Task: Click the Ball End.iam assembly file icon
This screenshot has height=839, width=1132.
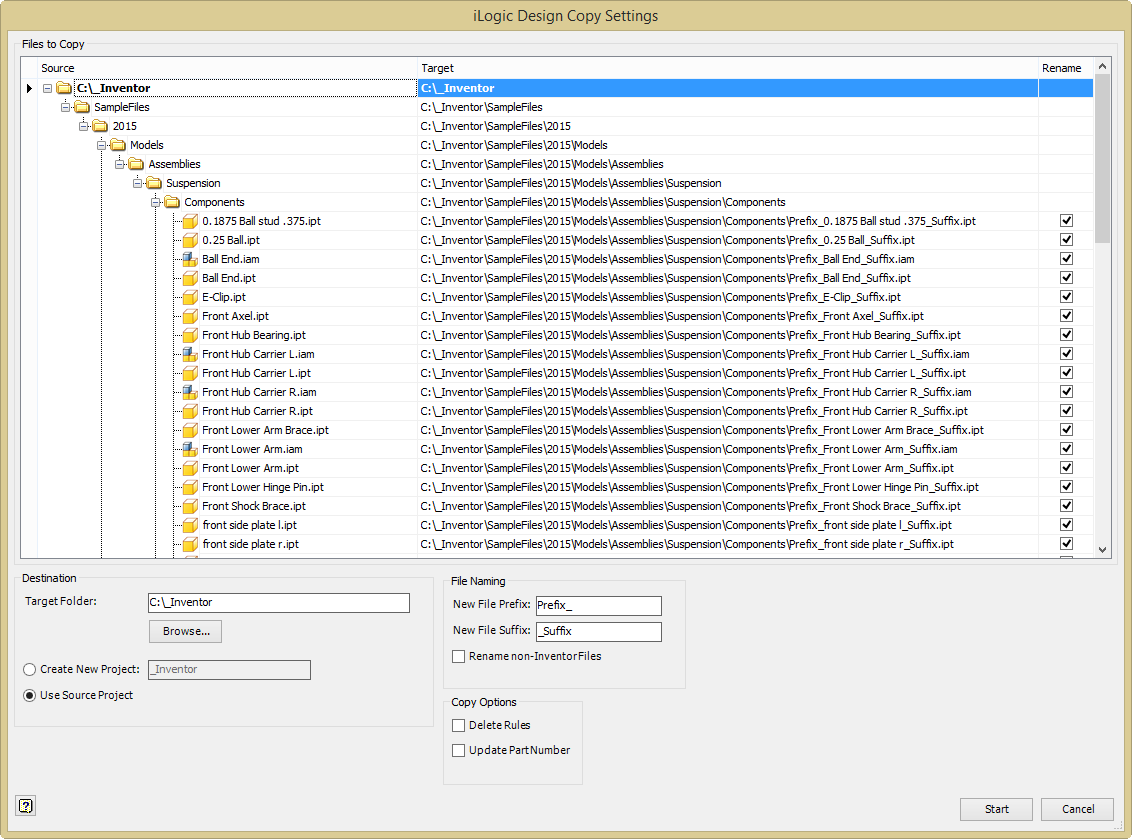Action: [x=190, y=258]
